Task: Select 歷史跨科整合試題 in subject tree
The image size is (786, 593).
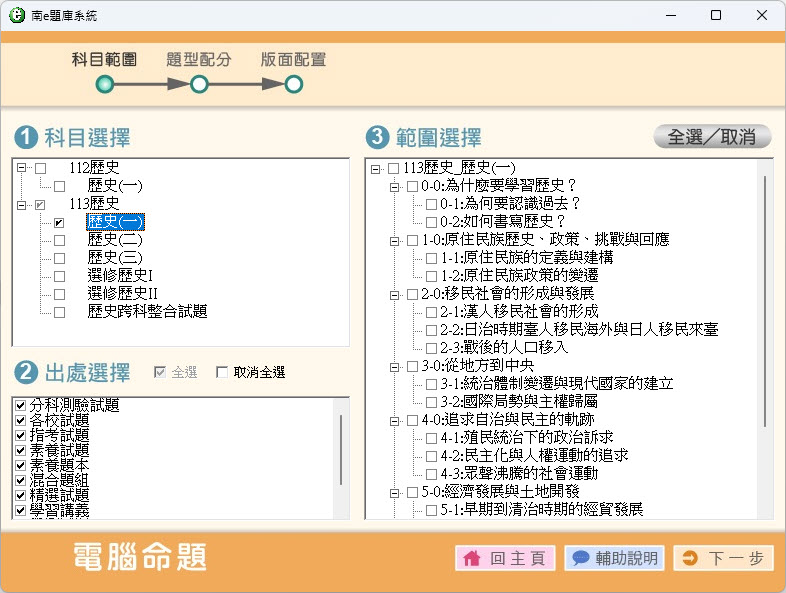Action: pyautogui.click(x=147, y=312)
